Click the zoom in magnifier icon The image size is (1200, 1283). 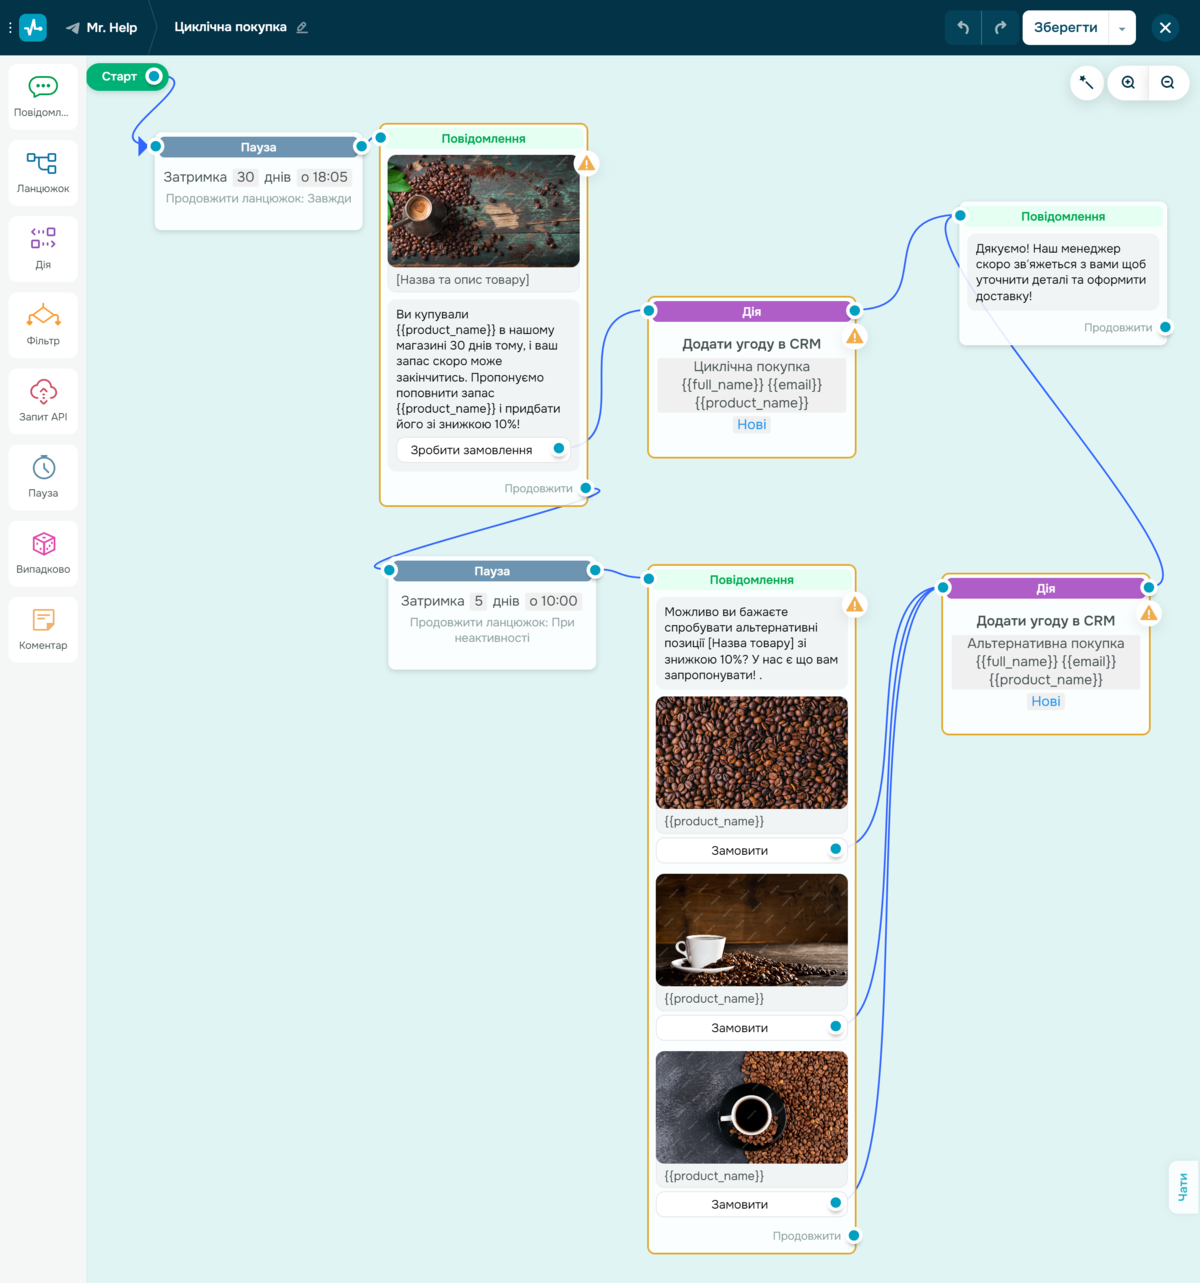pyautogui.click(x=1128, y=83)
